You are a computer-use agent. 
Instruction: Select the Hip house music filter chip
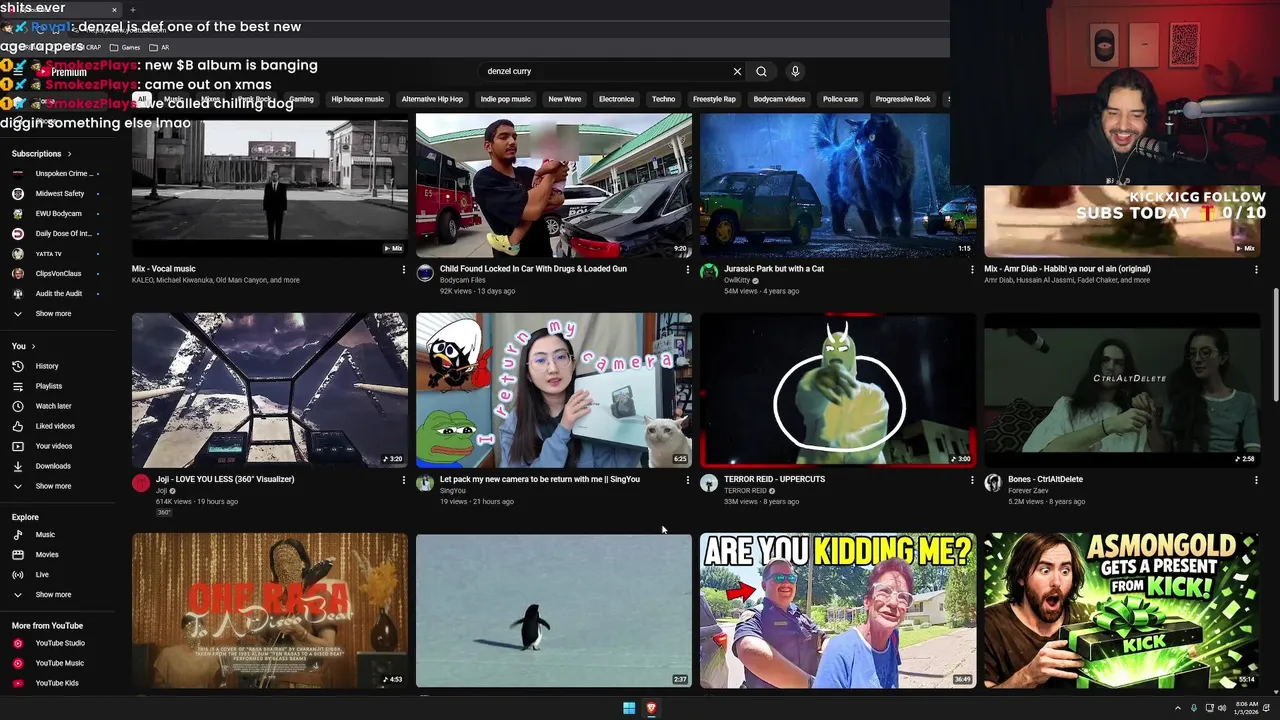[357, 99]
